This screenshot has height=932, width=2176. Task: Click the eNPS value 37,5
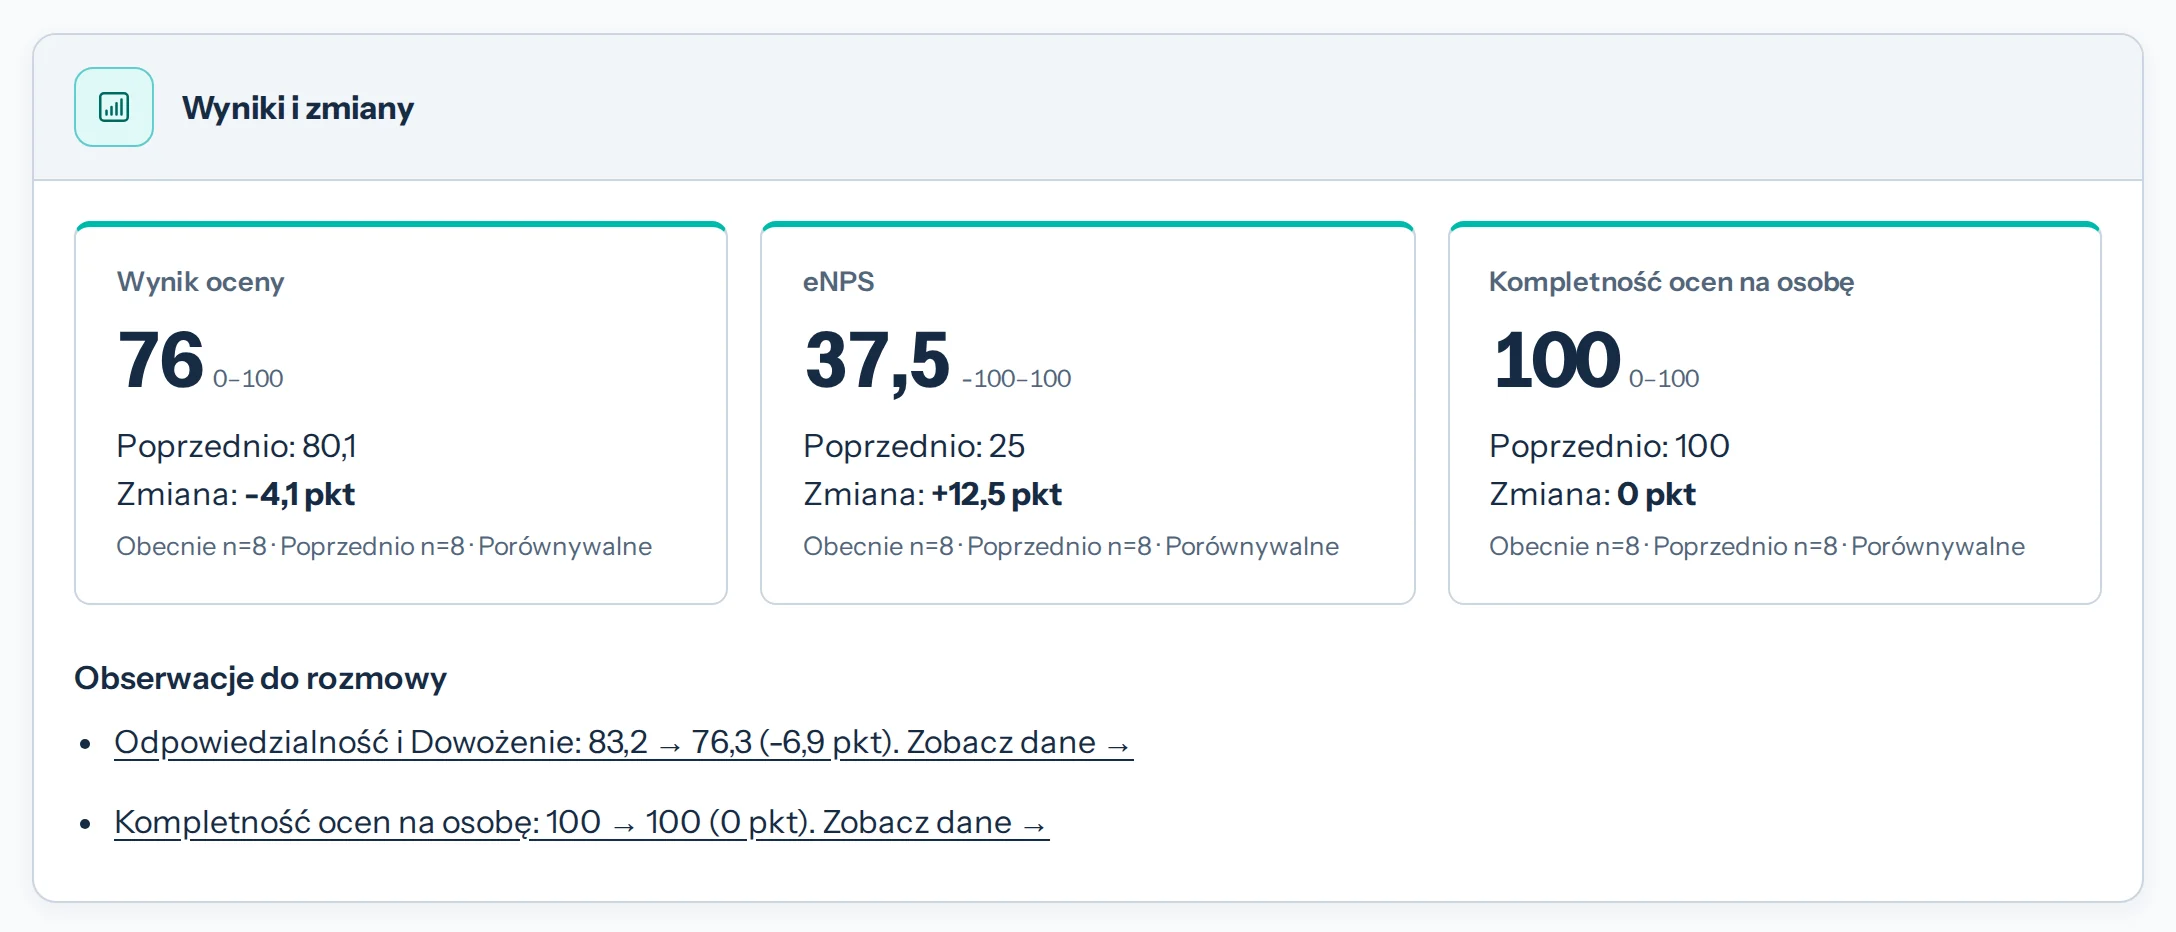[x=877, y=360]
